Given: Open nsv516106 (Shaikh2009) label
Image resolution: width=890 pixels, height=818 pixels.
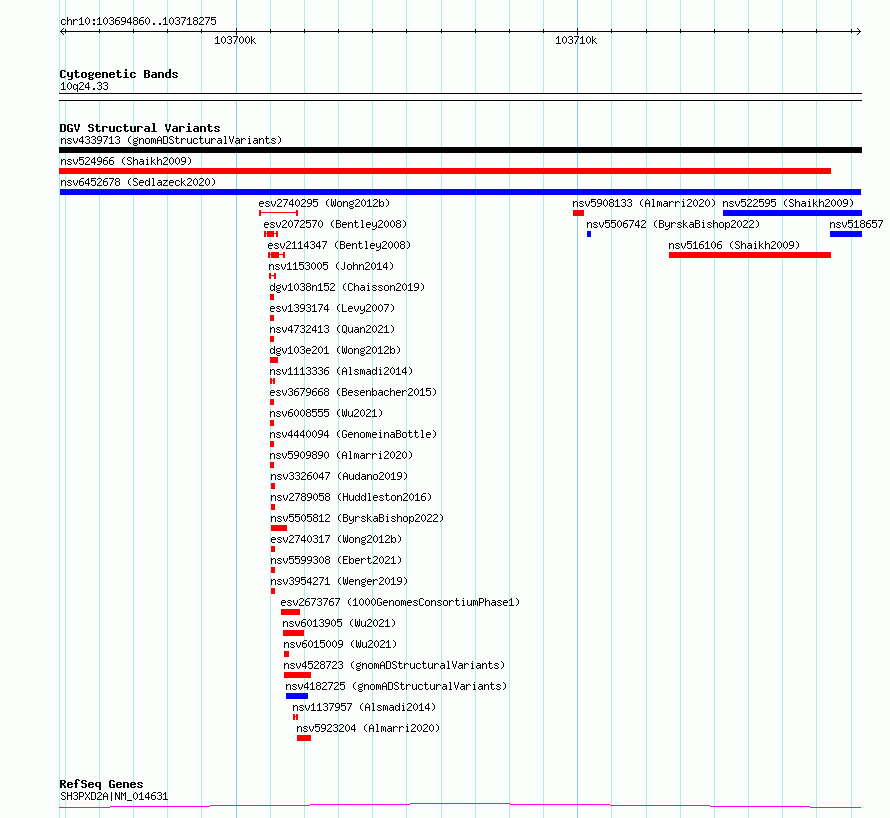Looking at the screenshot, I should [733, 245].
